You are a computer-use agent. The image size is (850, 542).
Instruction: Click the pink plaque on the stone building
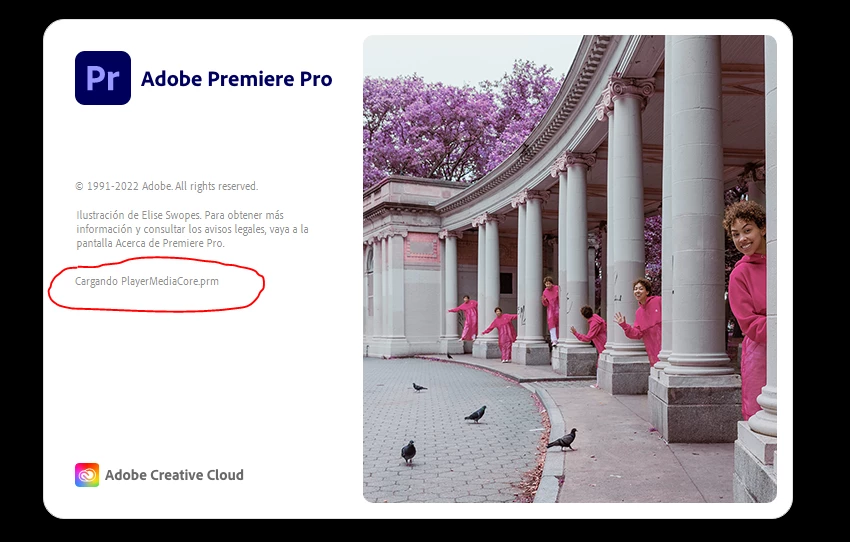[421, 248]
